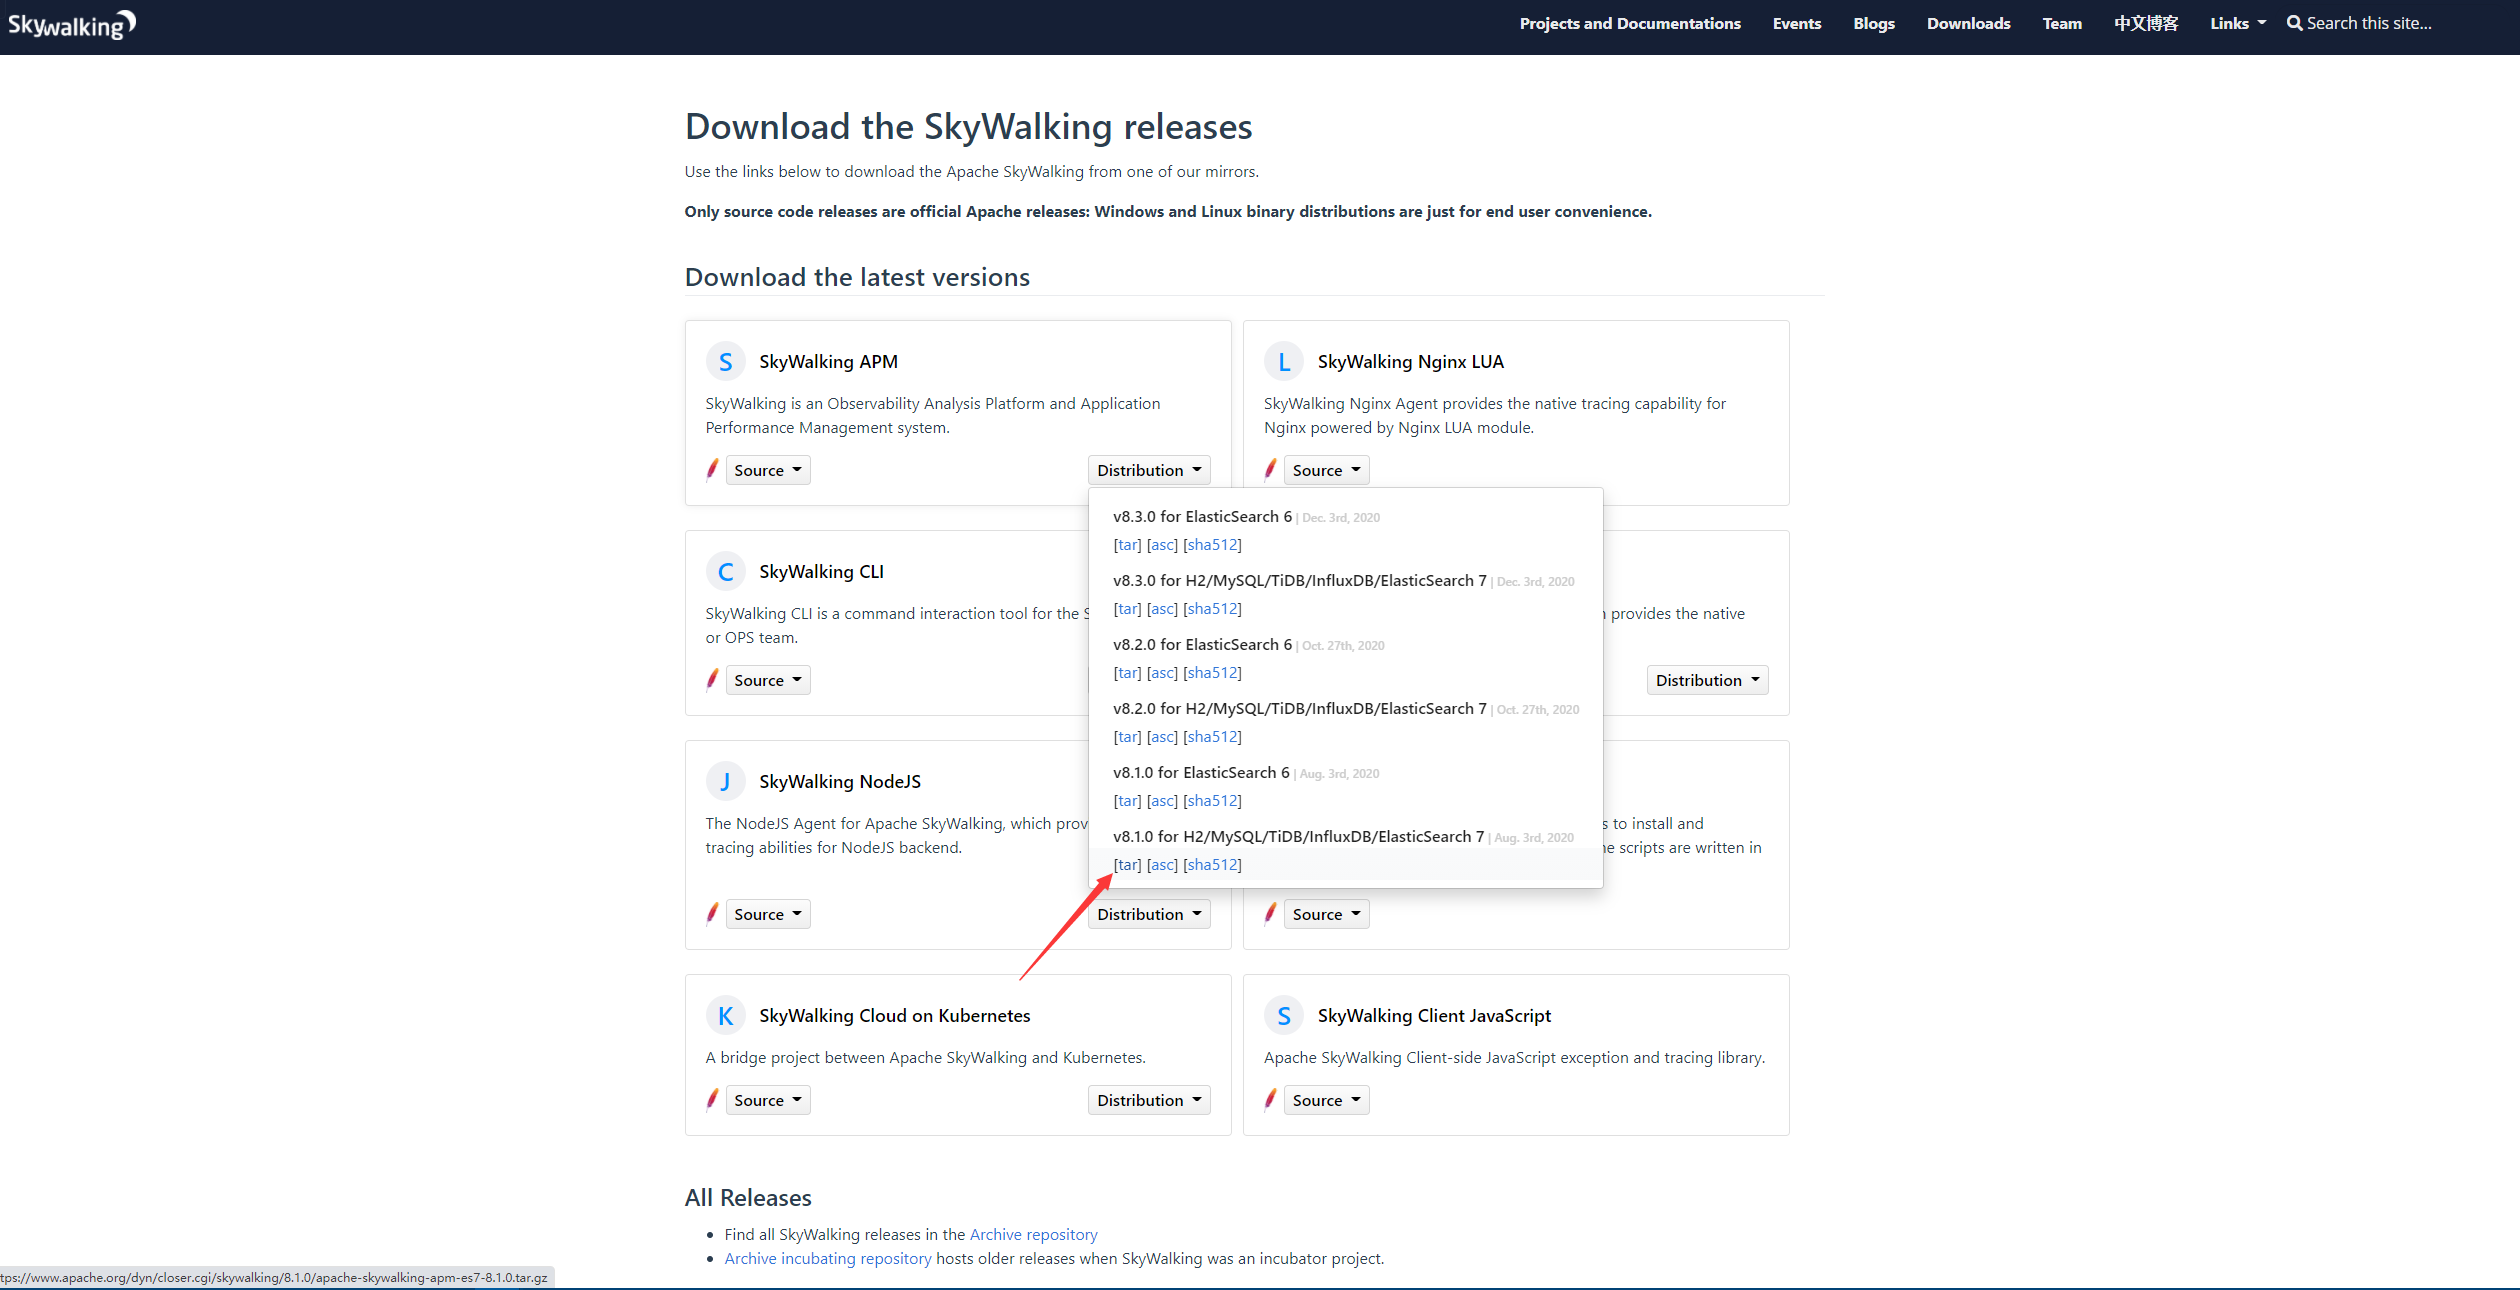Open sha512 for v8.1.0 H2/MySQL/TiDB/InfluxDB/ElasticSearch 7
Screen dimensions: 2520x1290
[x=1212, y=865]
